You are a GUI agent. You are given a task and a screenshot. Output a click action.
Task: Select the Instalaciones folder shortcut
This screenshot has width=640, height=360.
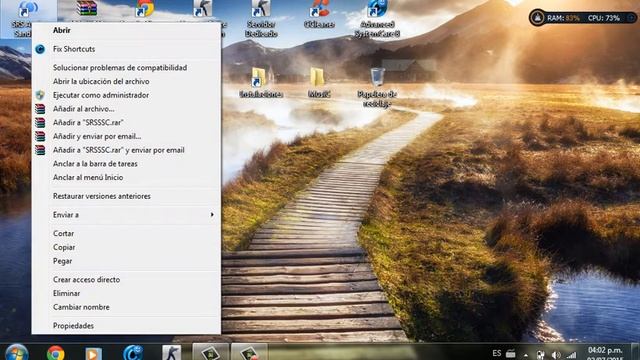[261, 82]
